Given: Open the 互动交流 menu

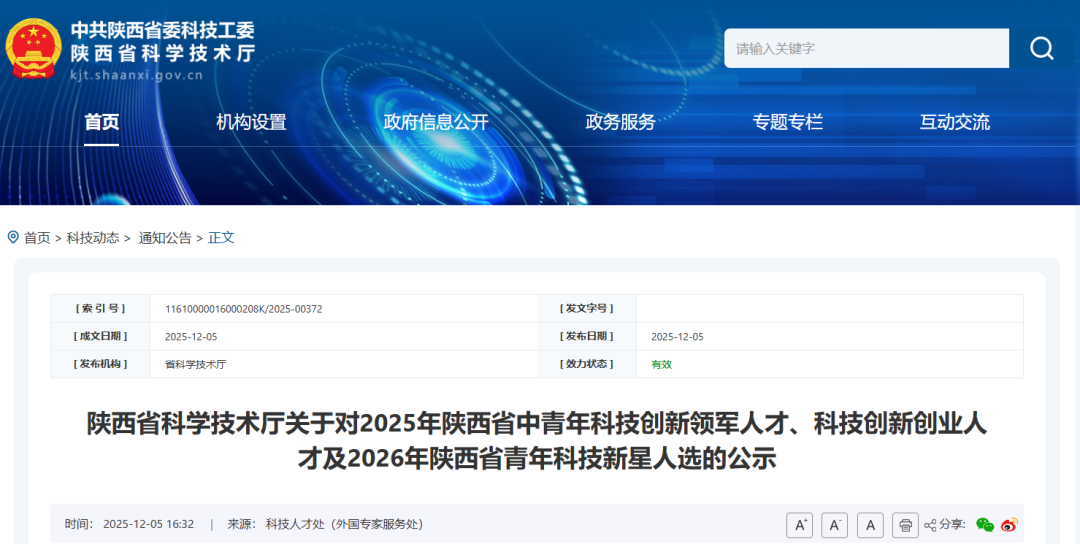Looking at the screenshot, I should click(x=955, y=123).
